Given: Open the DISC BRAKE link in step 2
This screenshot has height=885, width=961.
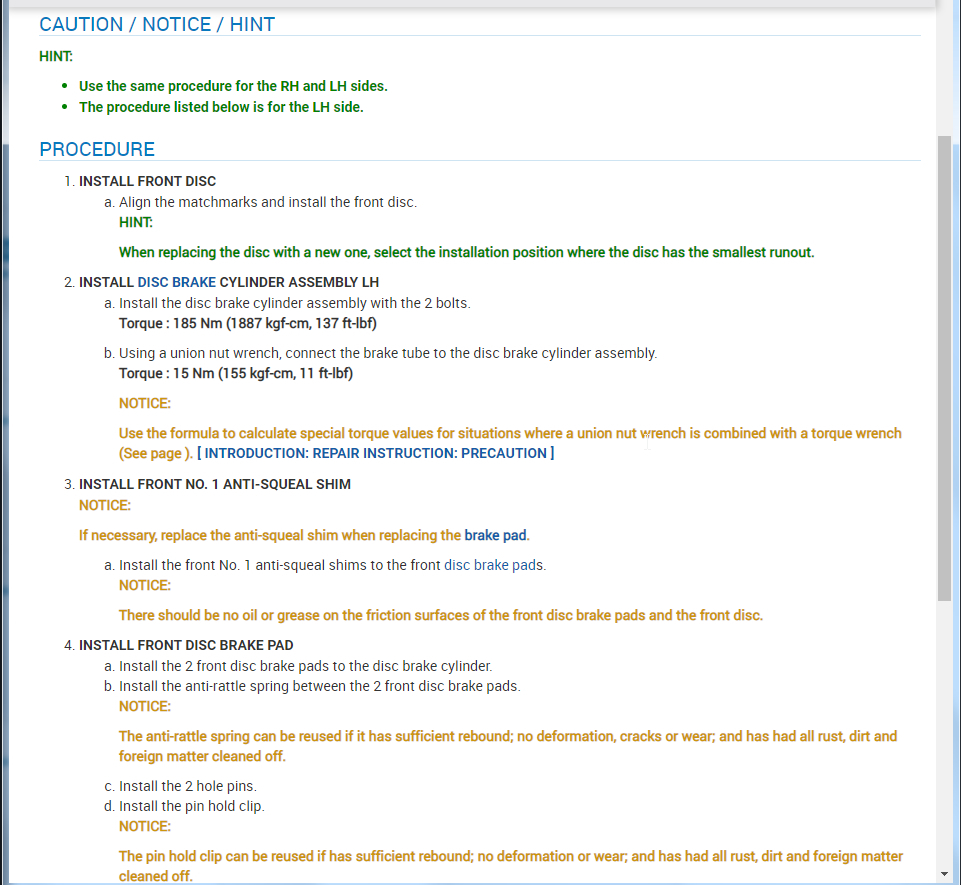Looking at the screenshot, I should (x=177, y=282).
